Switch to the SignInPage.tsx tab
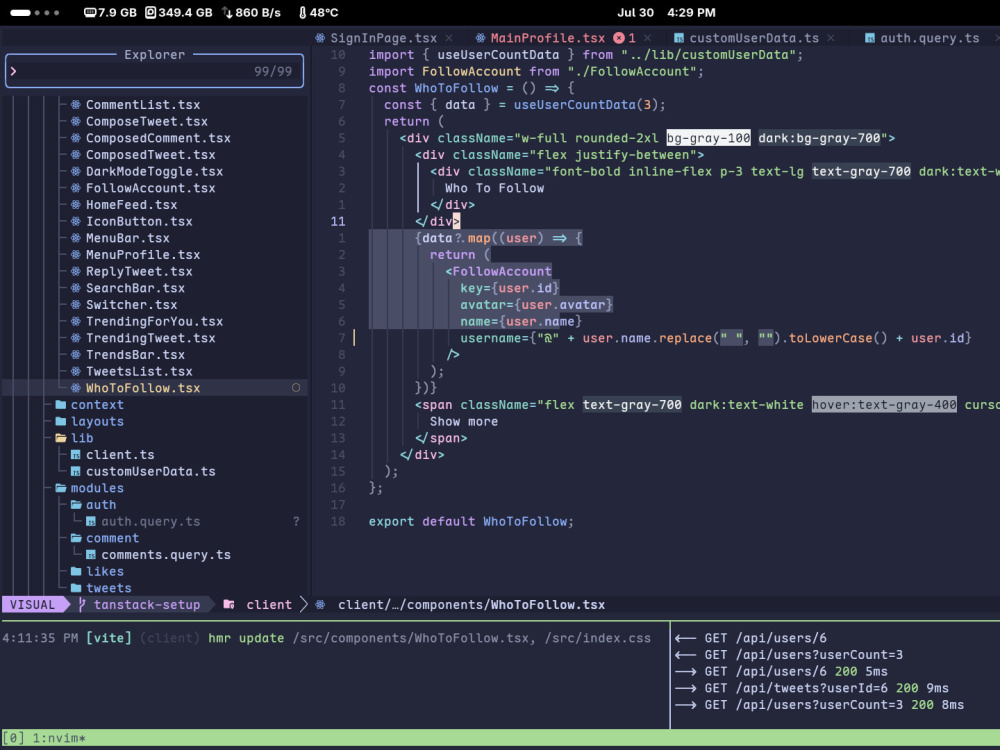 click(x=383, y=38)
